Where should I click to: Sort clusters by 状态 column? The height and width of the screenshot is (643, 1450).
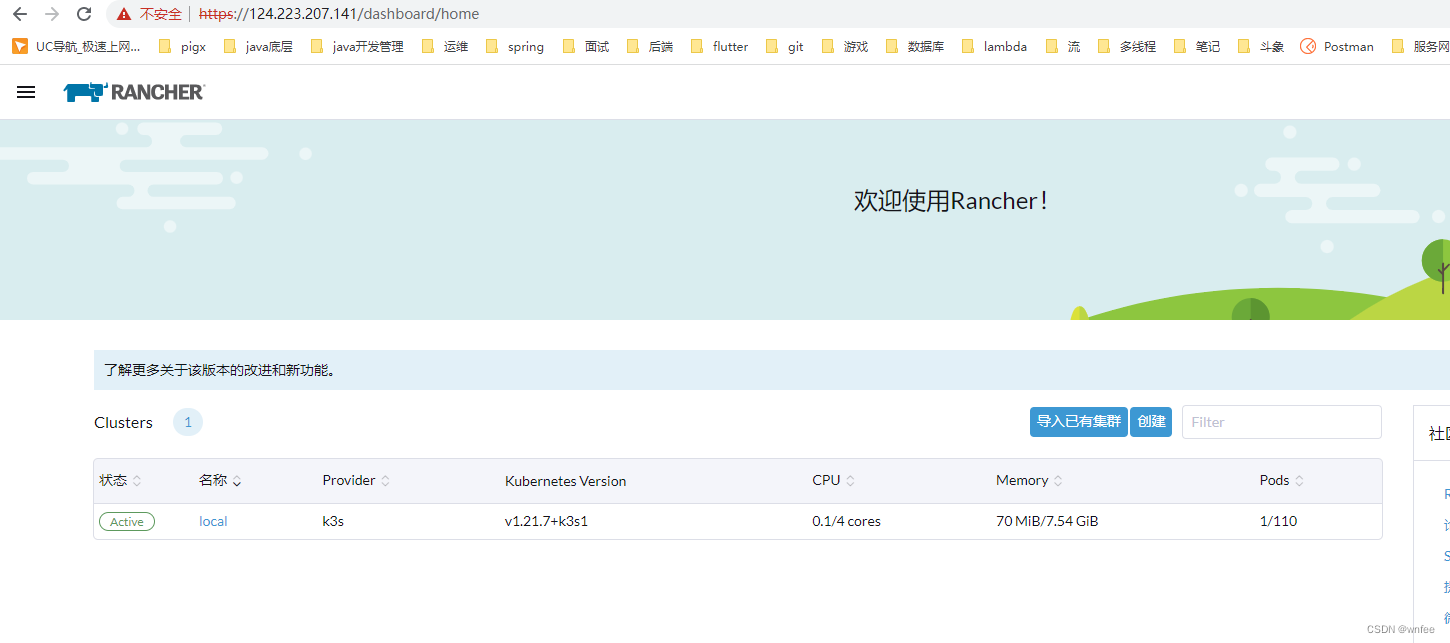[x=120, y=481]
